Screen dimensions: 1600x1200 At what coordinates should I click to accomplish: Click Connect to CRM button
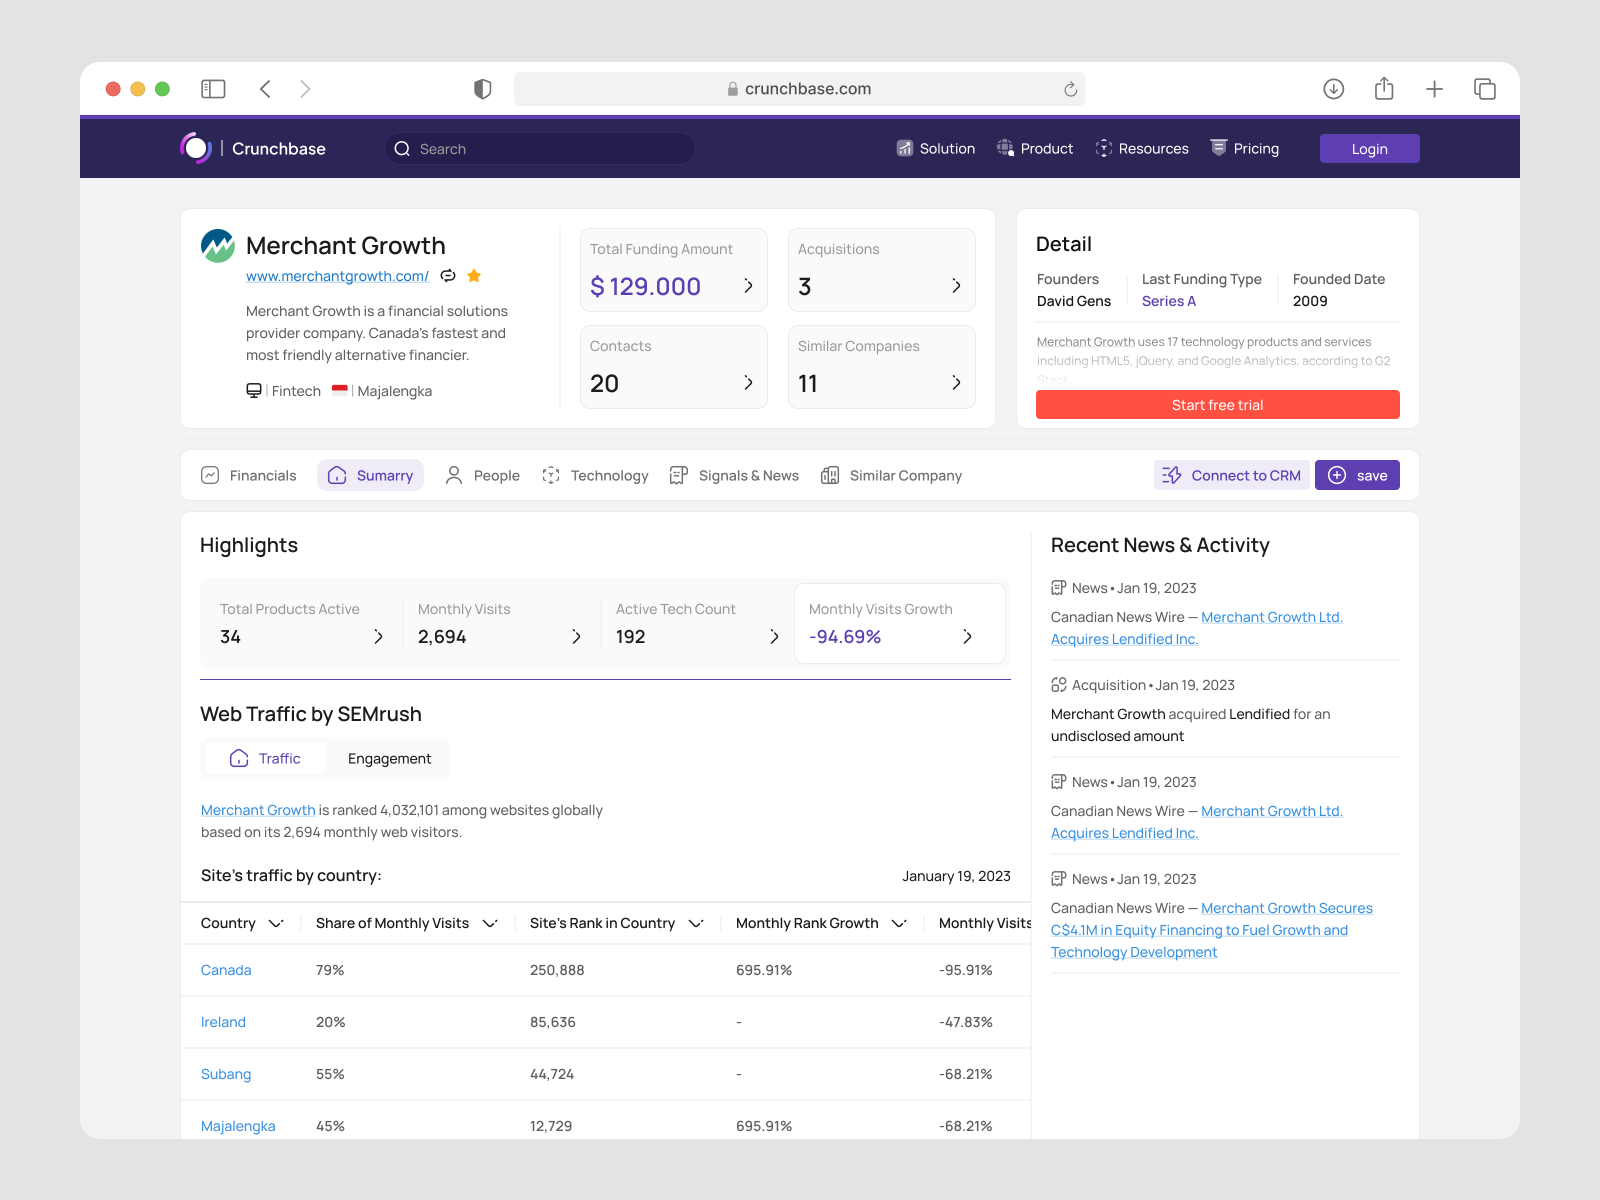point(1232,475)
